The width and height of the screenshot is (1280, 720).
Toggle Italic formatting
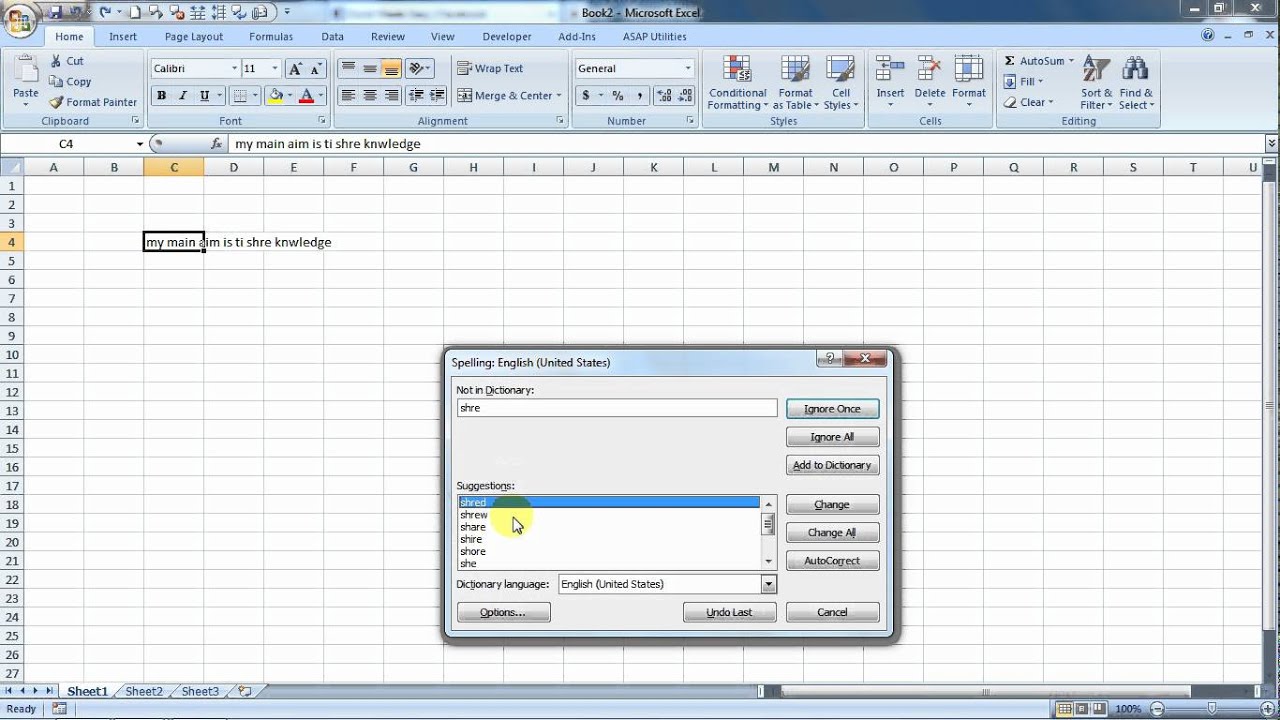[x=183, y=96]
